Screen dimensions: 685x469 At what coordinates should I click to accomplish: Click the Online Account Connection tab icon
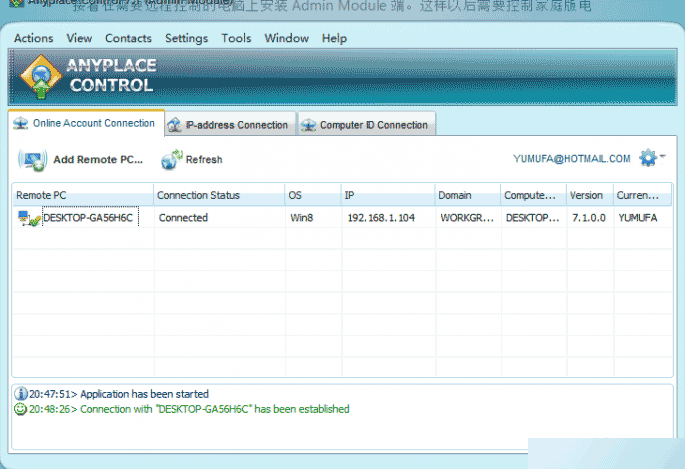(x=21, y=124)
